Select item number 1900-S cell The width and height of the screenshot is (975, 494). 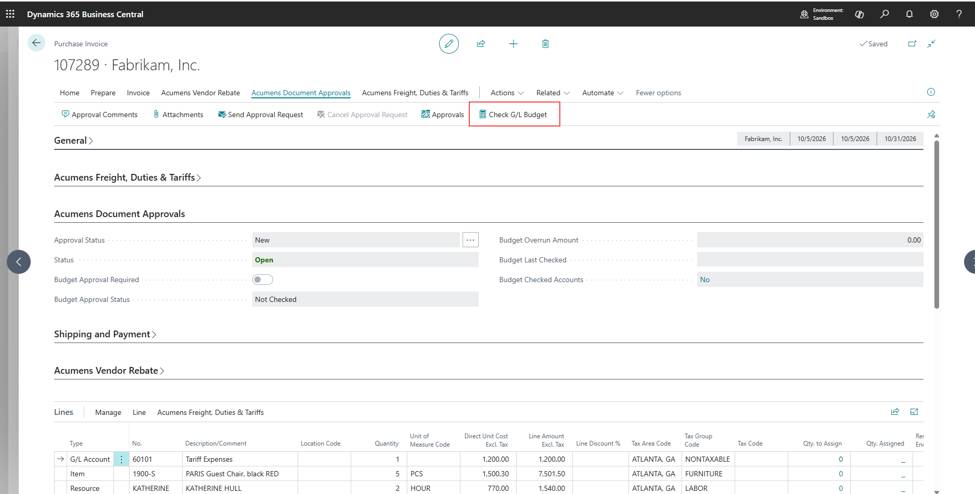pos(155,473)
